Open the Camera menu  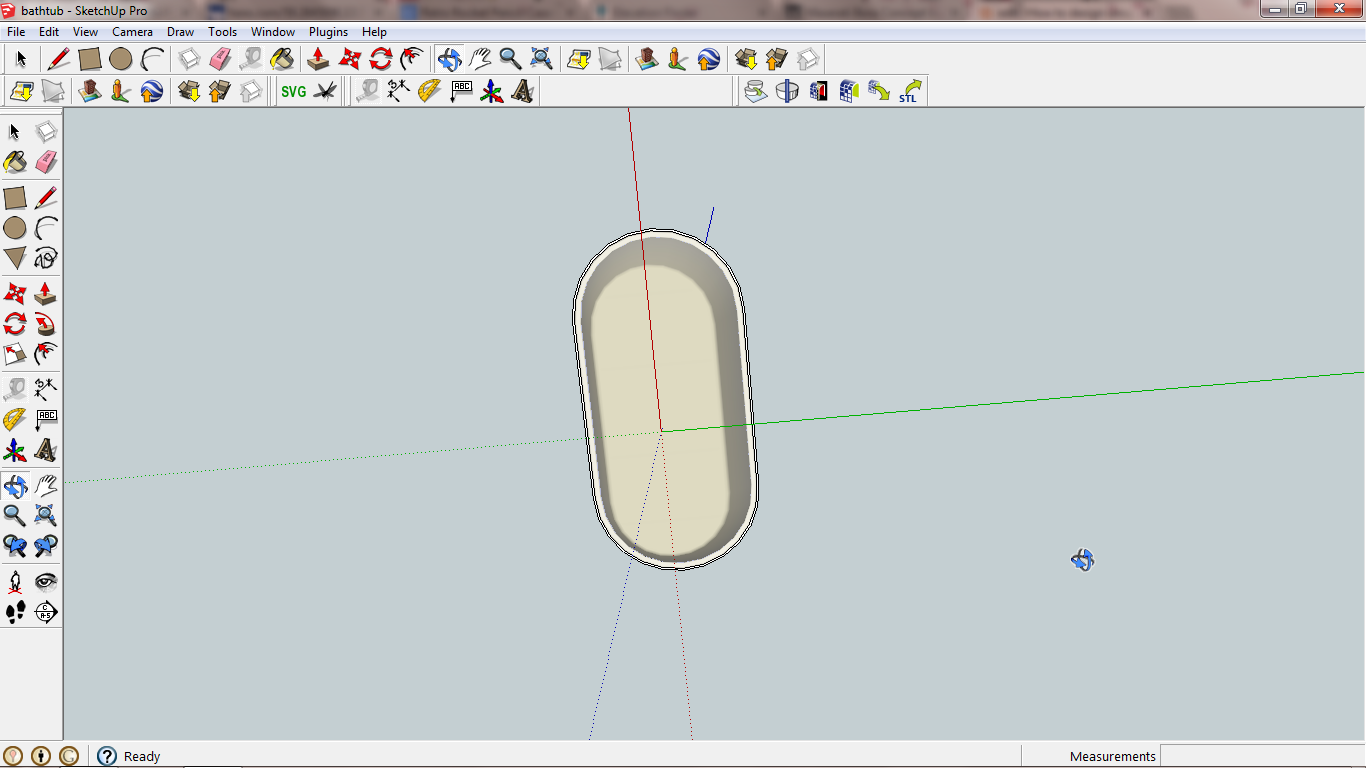coord(132,32)
